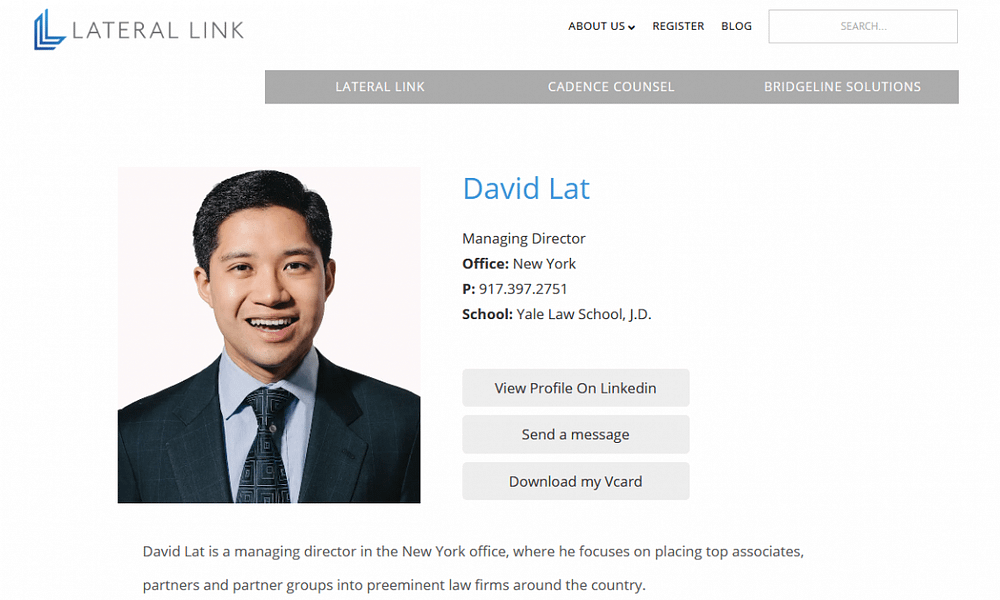Click Download my Vcard button
The image size is (1000, 600).
tap(575, 481)
